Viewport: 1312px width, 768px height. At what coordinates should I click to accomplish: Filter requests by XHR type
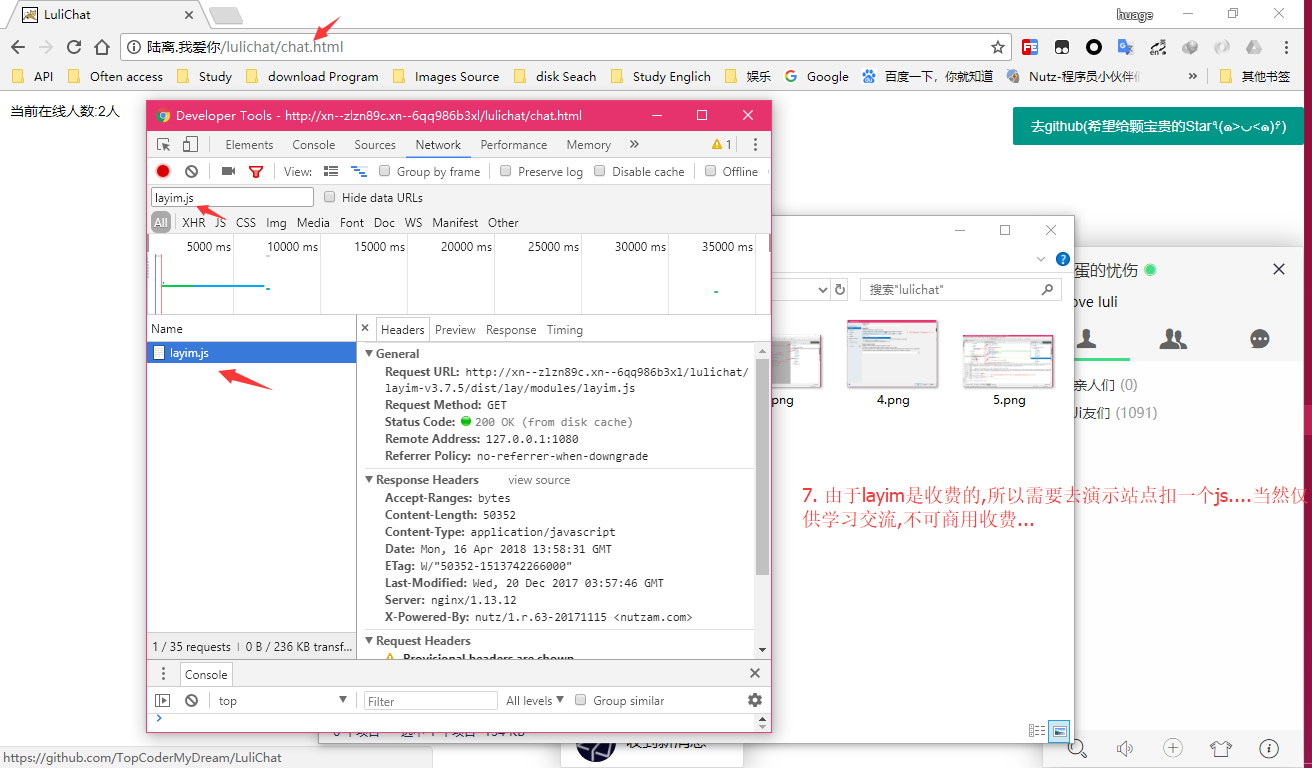[194, 223]
